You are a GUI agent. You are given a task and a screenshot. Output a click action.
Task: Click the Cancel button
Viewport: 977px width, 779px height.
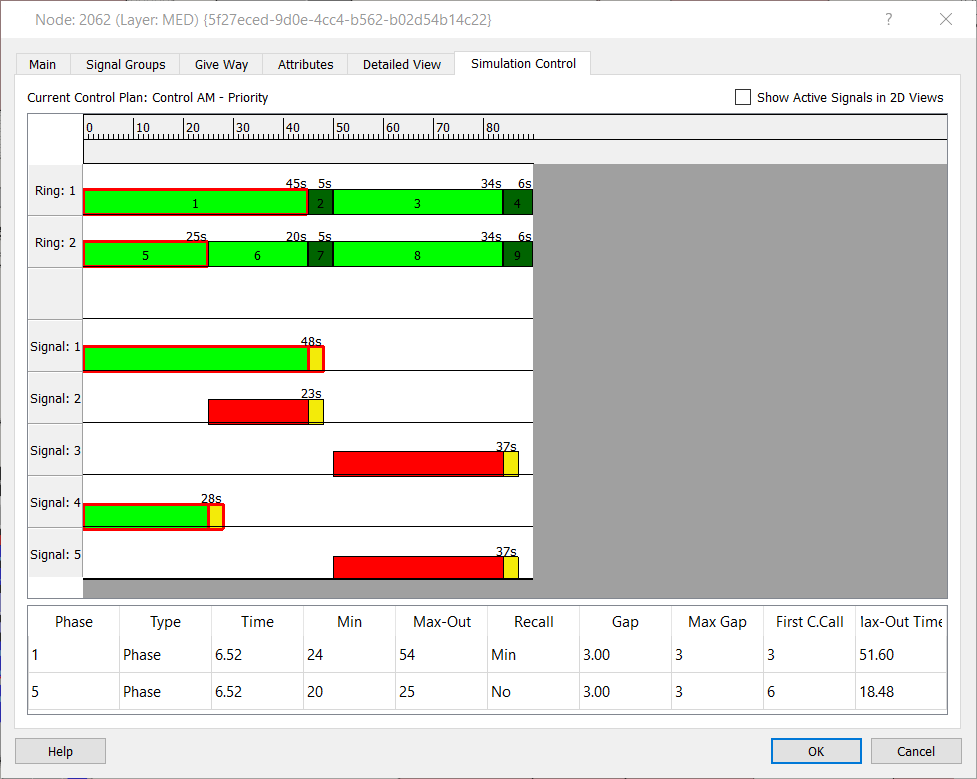[x=916, y=751]
